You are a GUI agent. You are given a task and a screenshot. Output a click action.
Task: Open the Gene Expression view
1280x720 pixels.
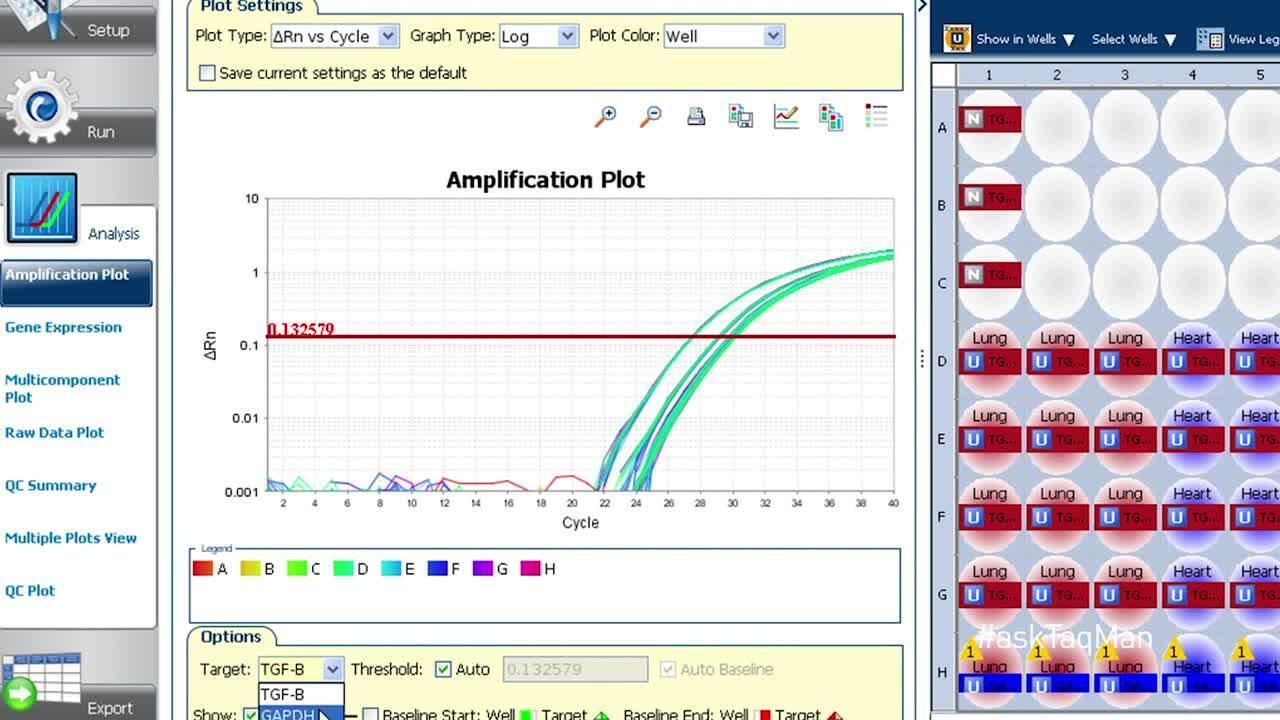[63, 327]
